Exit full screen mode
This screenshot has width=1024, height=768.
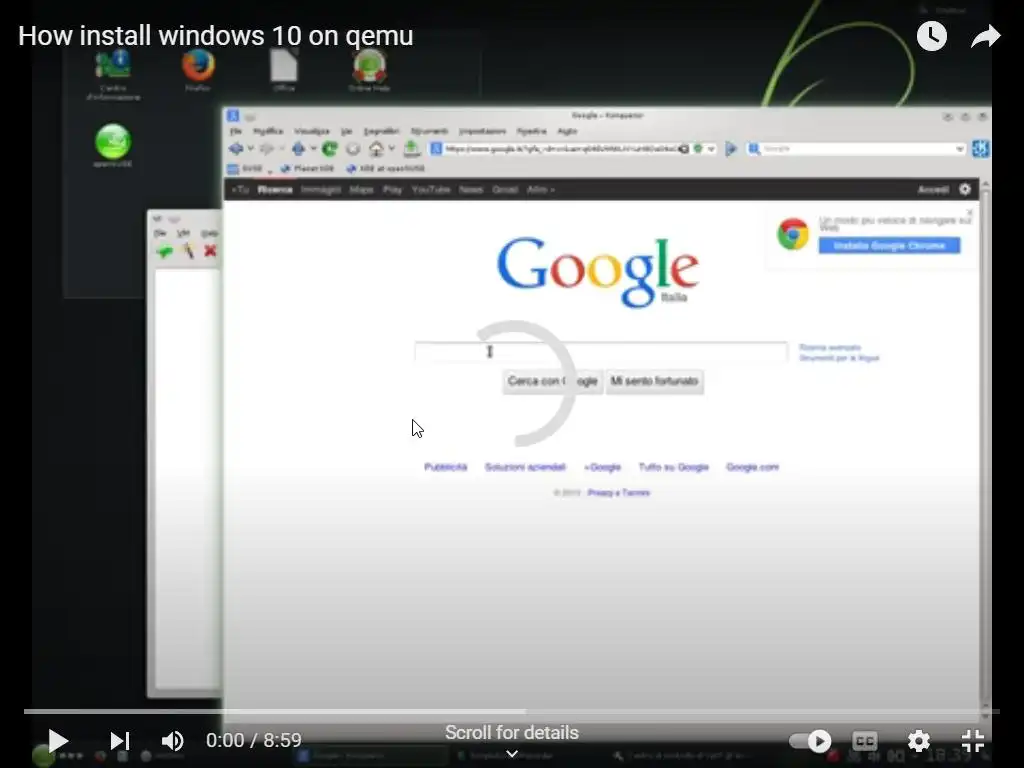pyautogui.click(x=973, y=741)
